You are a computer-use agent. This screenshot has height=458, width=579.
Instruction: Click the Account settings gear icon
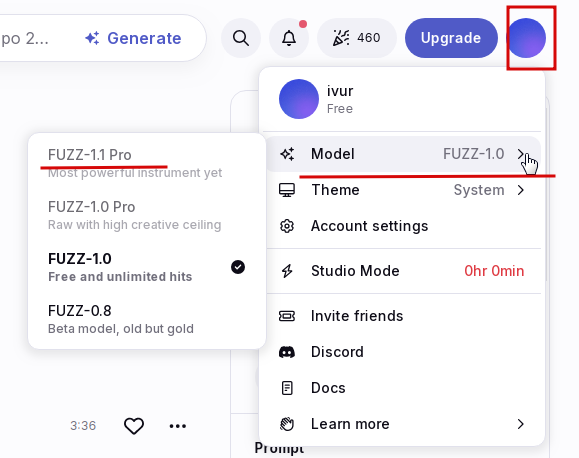click(x=287, y=226)
